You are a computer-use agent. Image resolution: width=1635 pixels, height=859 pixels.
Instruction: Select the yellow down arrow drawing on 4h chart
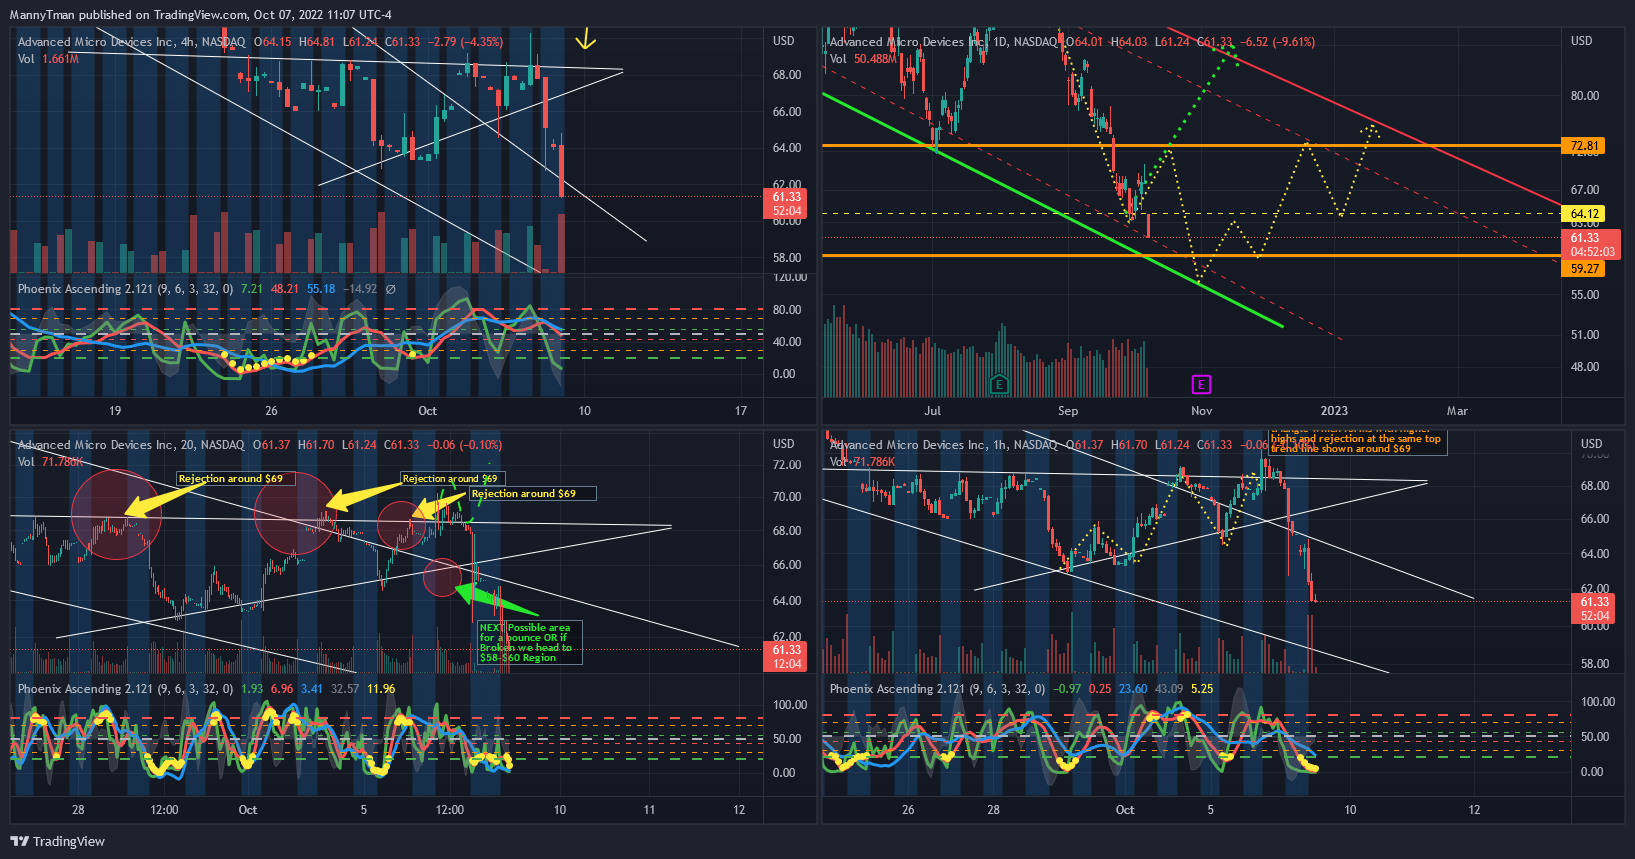click(585, 40)
